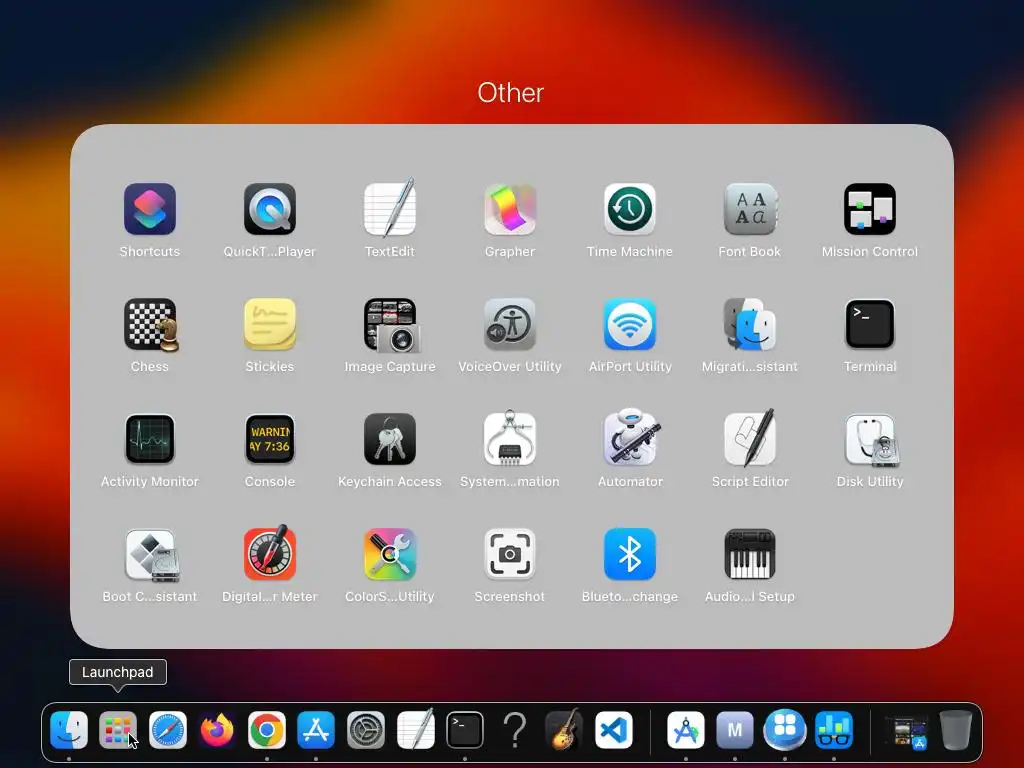The image size is (1024, 768).
Task: Open Terminal from the Dock
Action: (x=465, y=729)
